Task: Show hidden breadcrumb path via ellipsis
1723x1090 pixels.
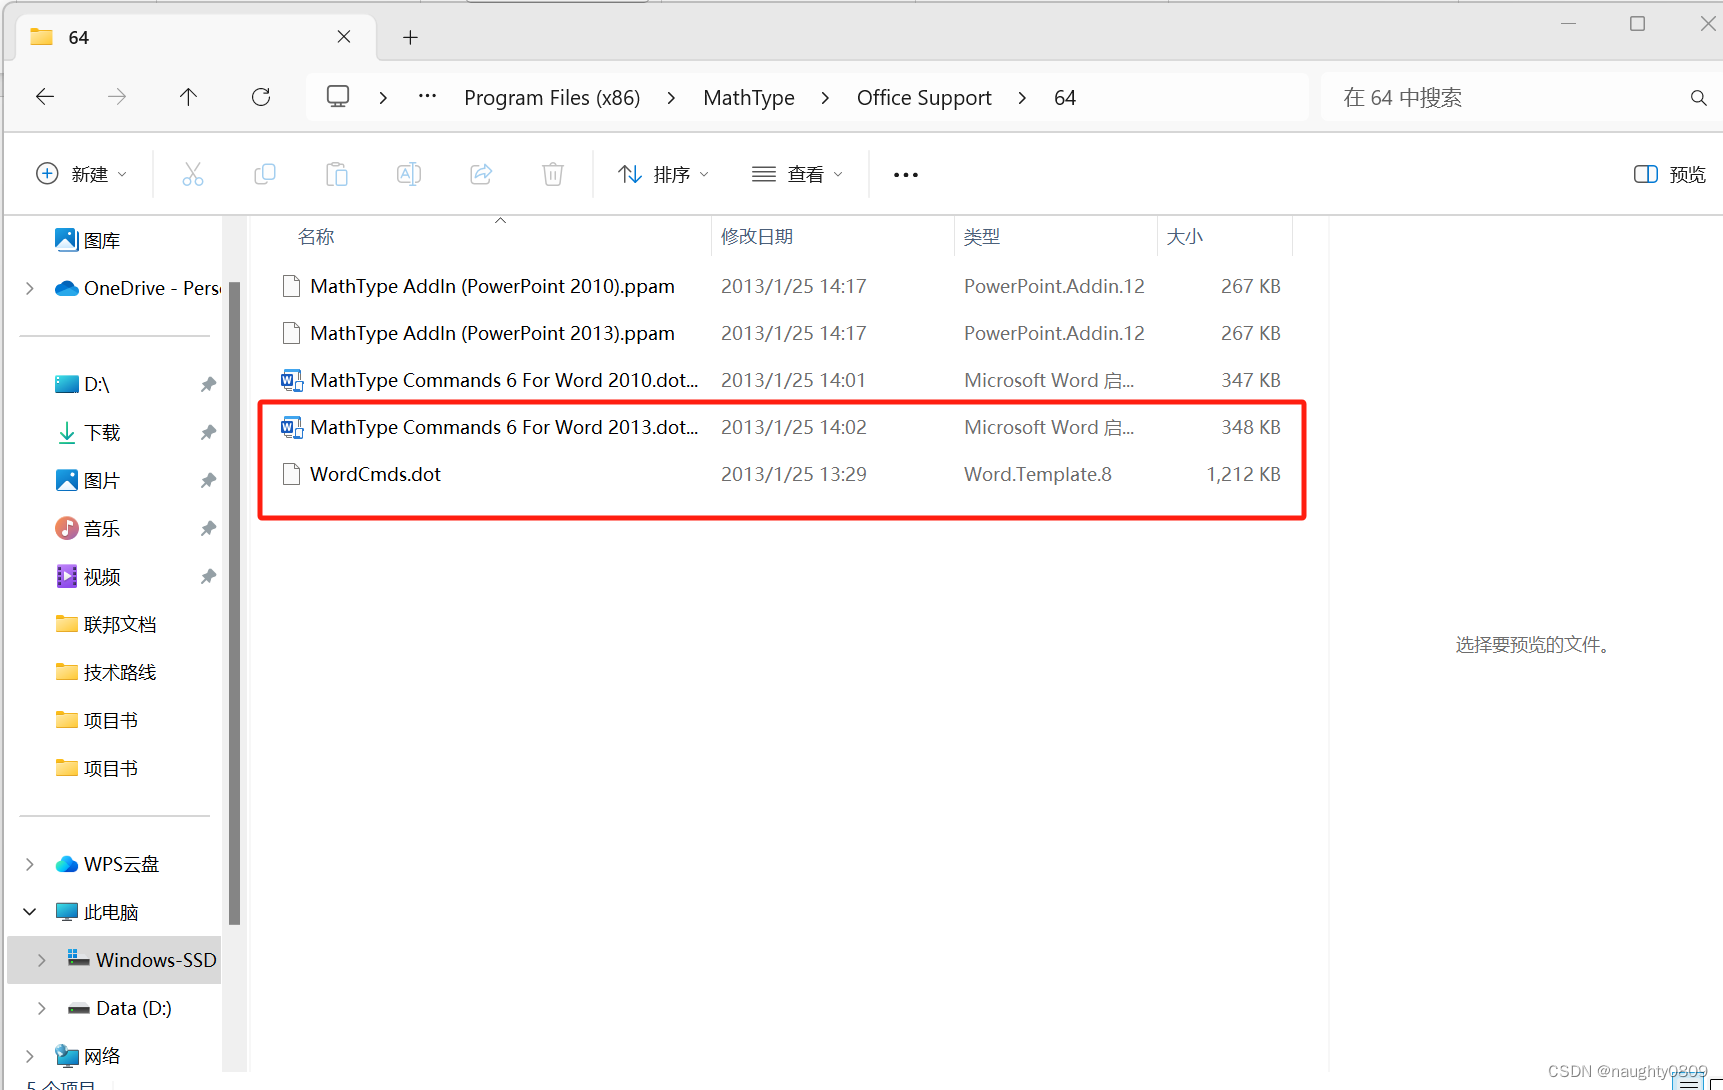Action: (428, 97)
